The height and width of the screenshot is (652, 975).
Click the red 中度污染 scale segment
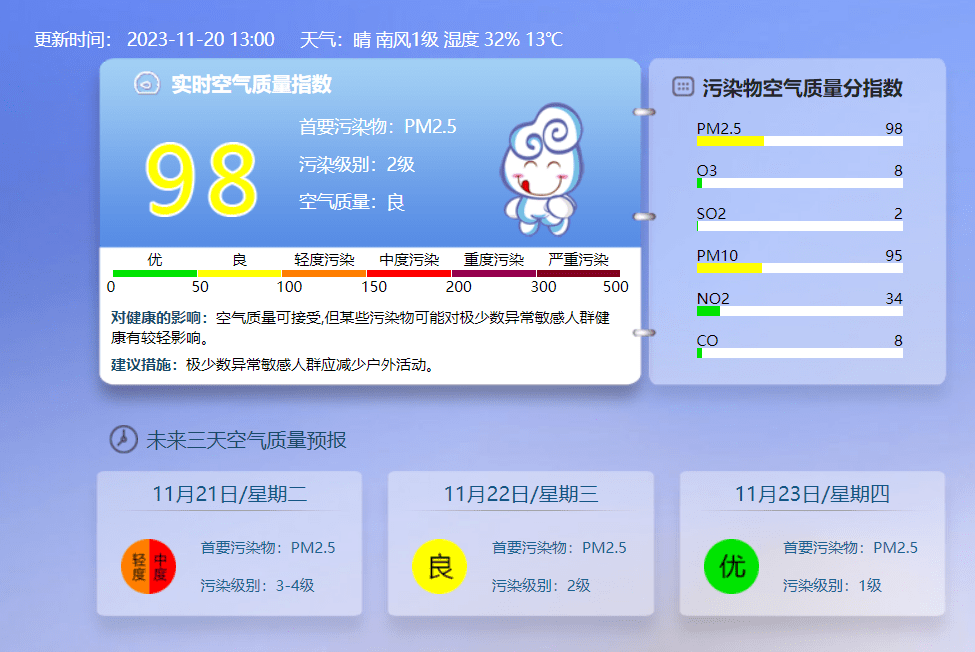(x=409, y=273)
